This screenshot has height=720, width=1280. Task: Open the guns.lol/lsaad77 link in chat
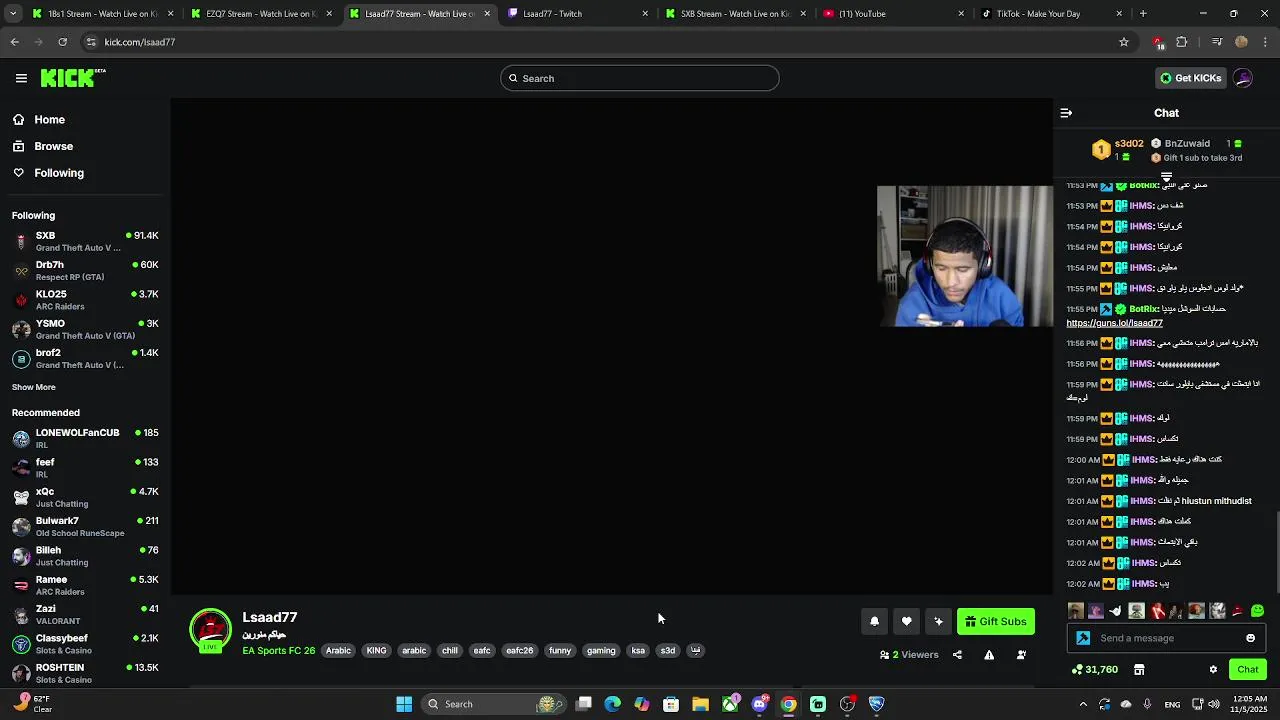coord(1114,323)
